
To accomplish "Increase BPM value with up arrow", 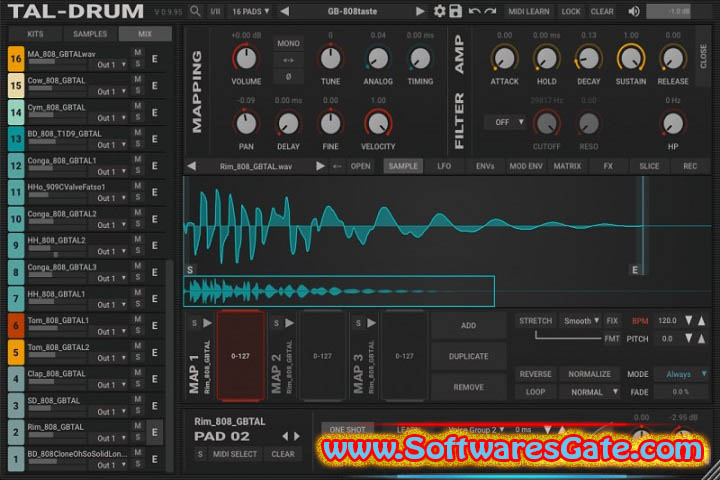I will [x=702, y=321].
